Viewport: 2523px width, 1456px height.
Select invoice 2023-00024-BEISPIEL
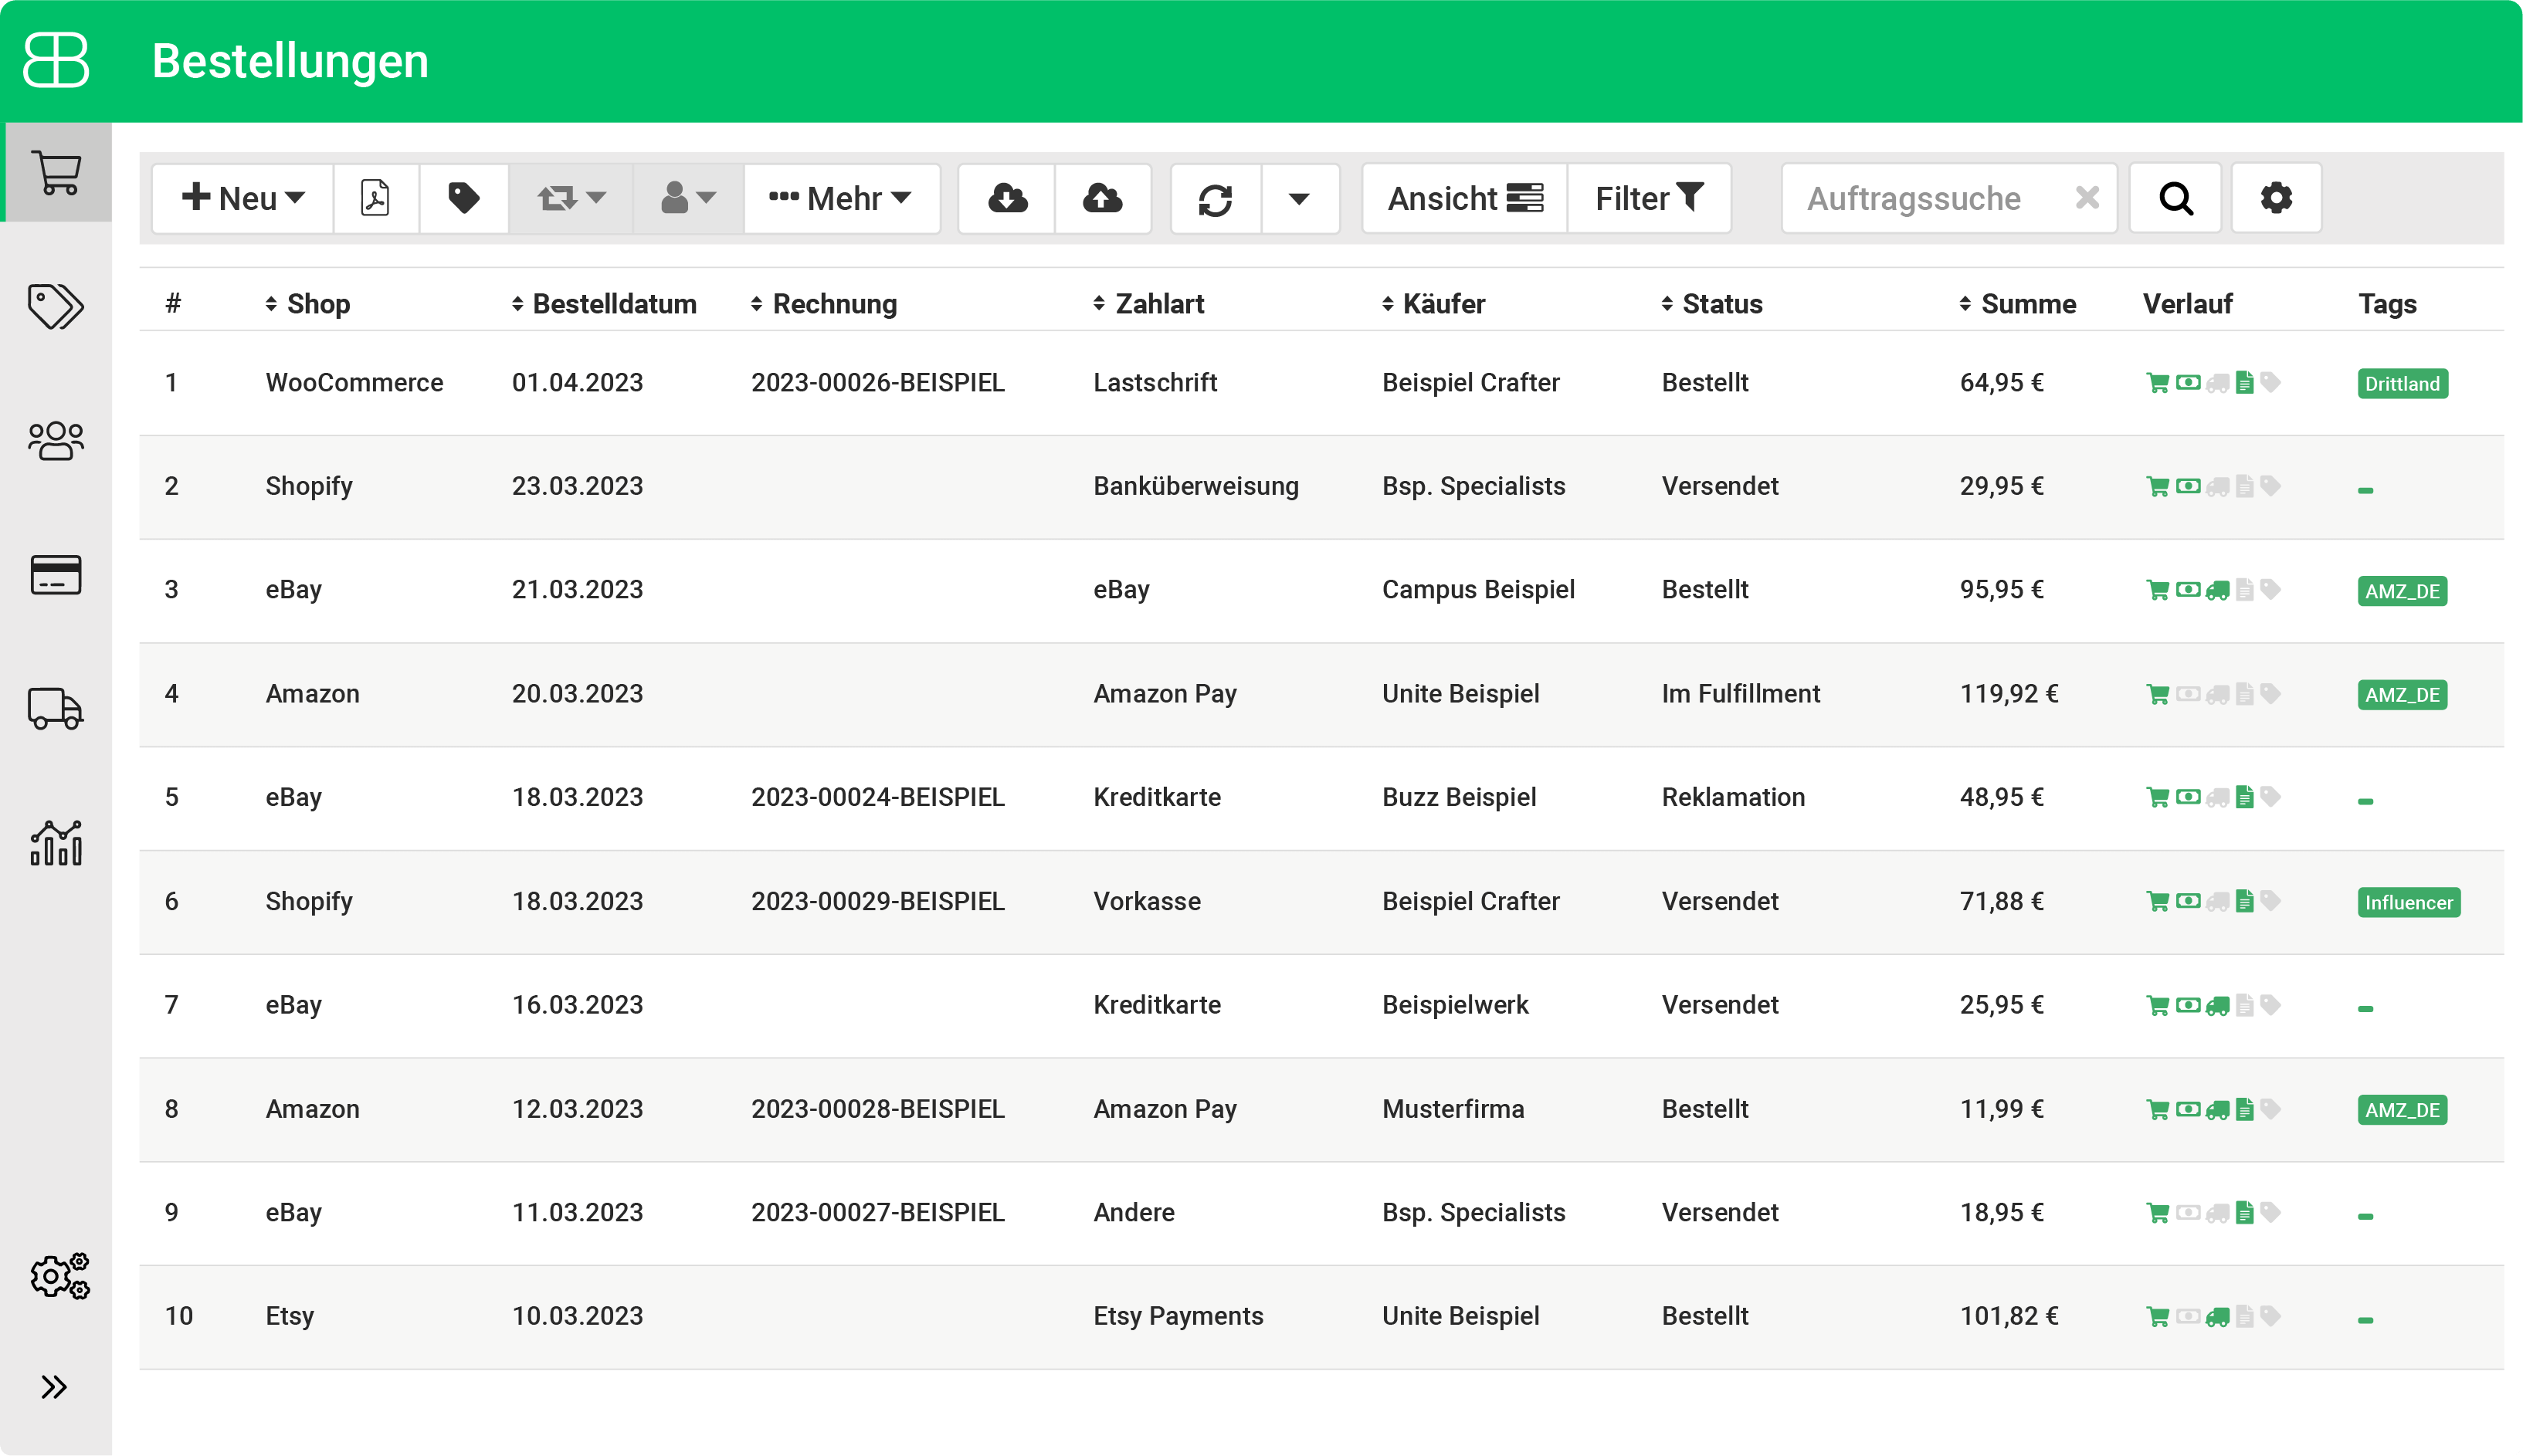(x=877, y=797)
